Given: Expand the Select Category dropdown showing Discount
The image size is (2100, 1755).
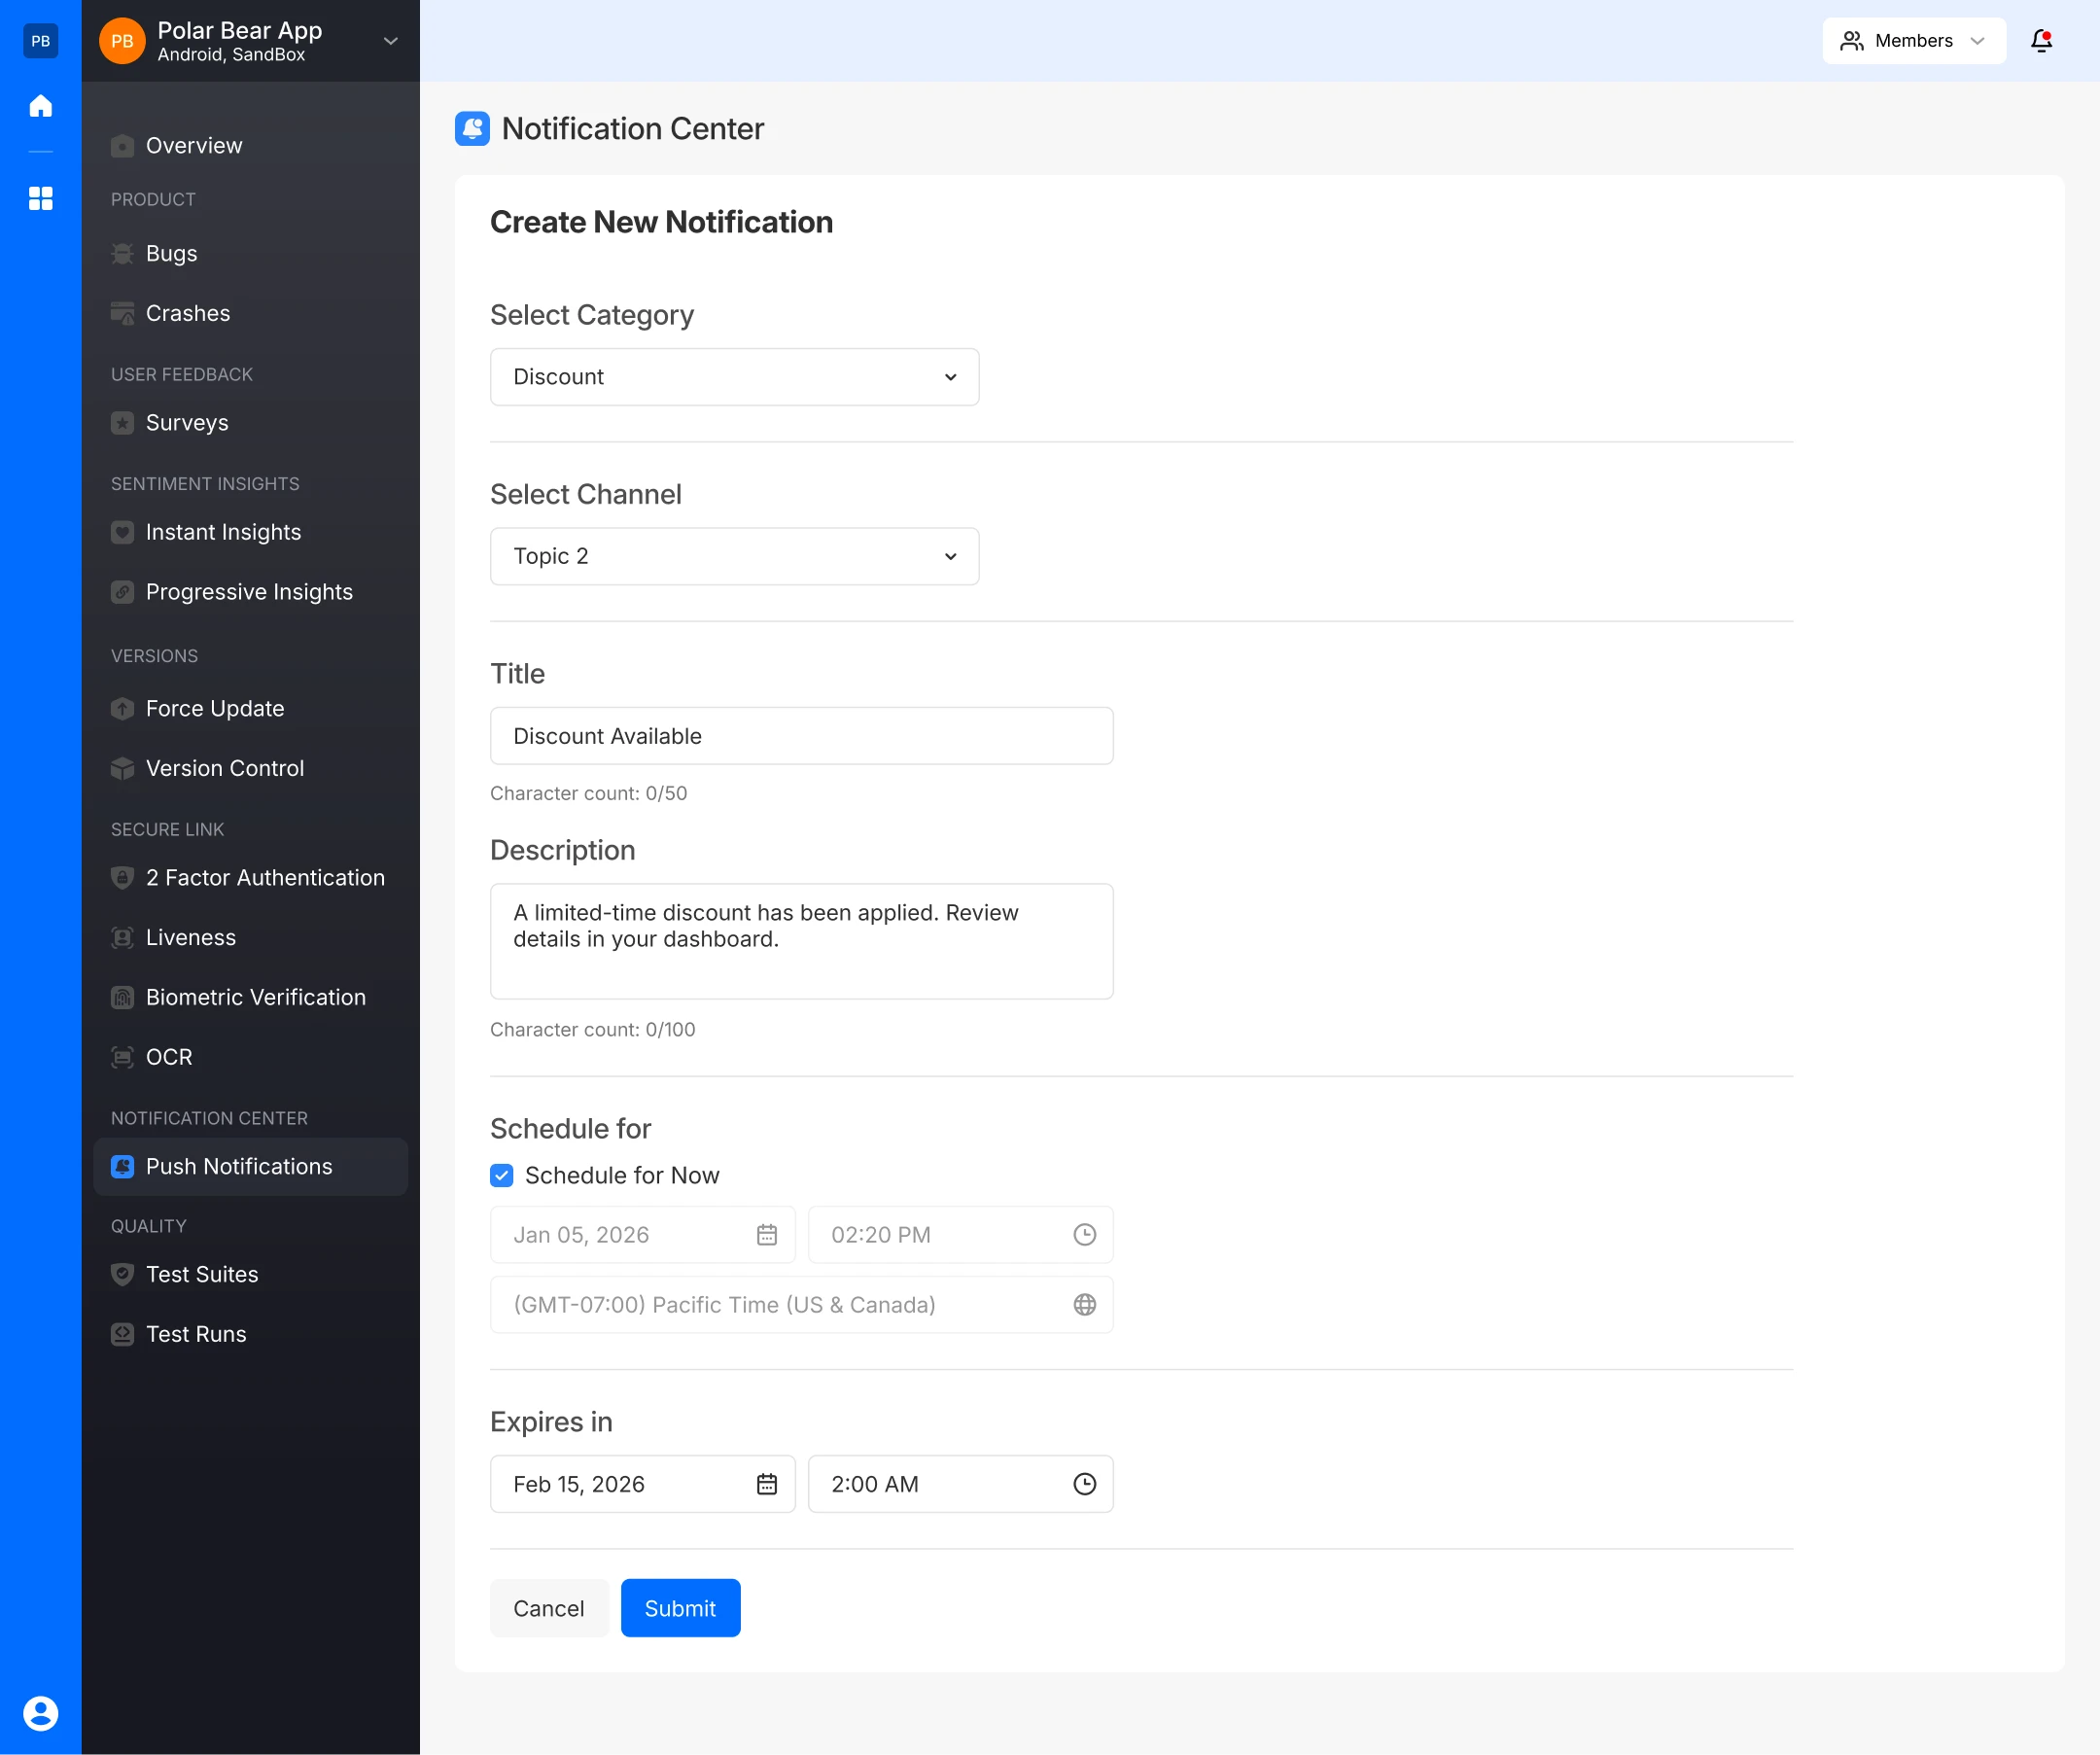Looking at the screenshot, I should pyautogui.click(x=735, y=377).
